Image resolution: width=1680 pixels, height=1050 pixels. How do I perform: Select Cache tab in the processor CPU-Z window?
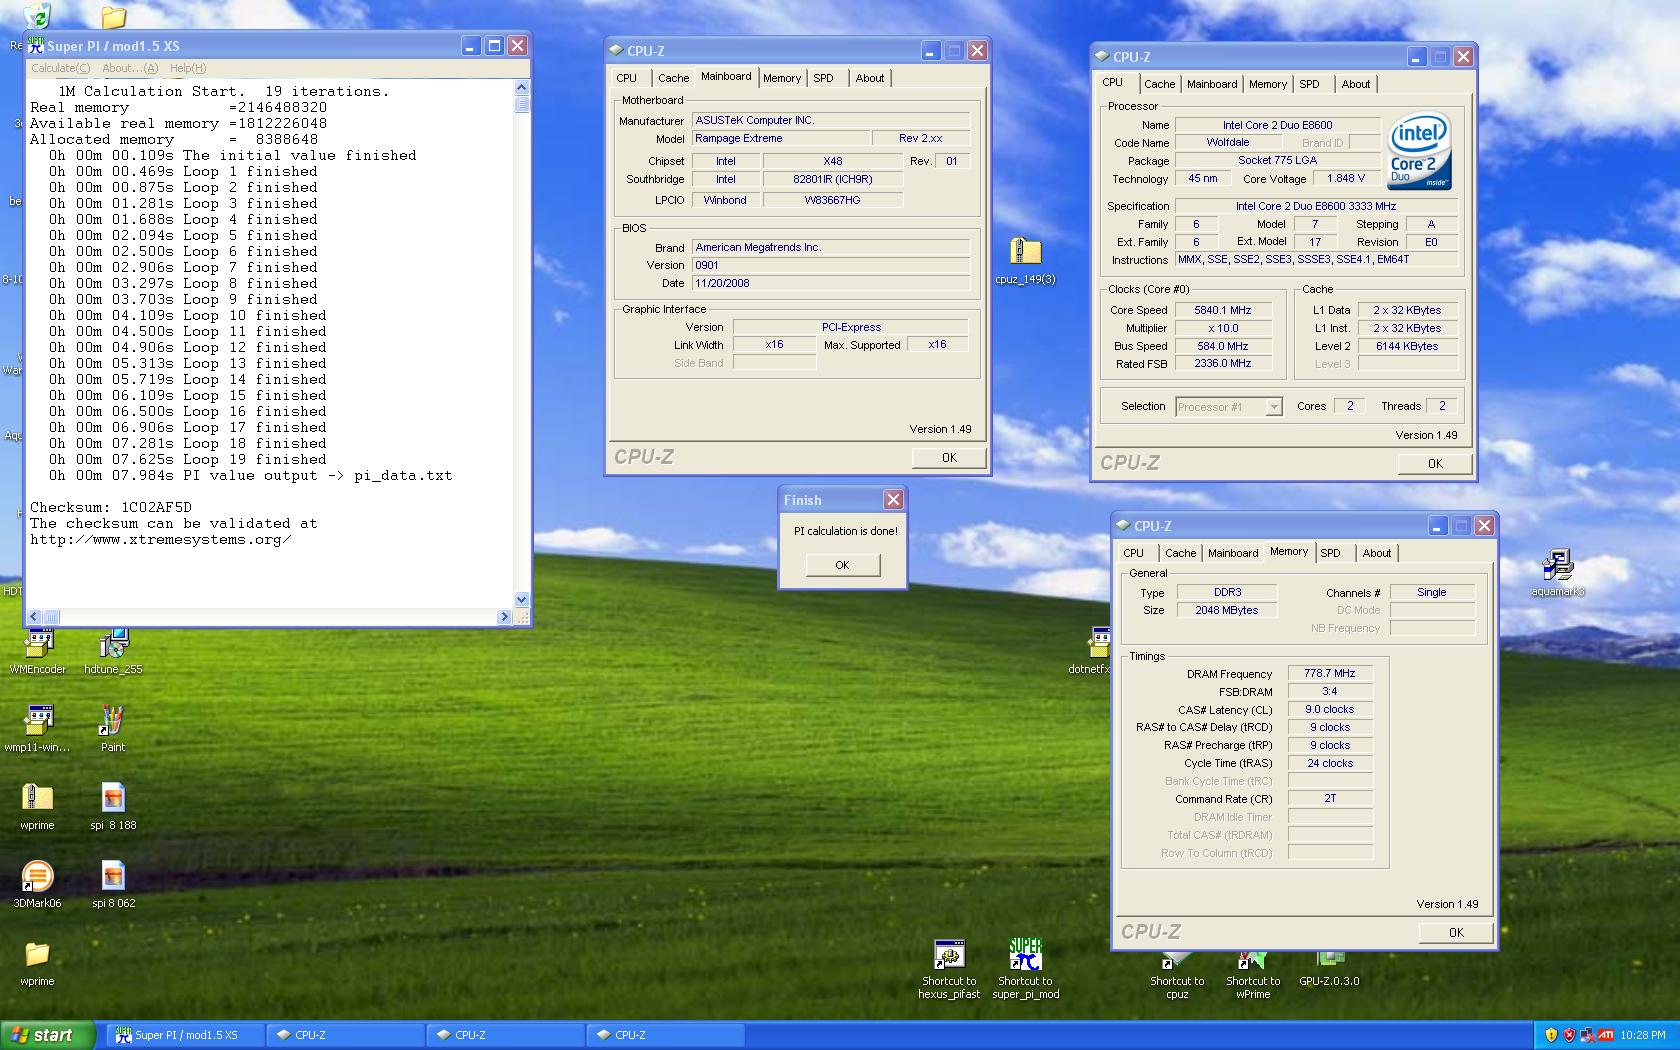click(x=1159, y=84)
